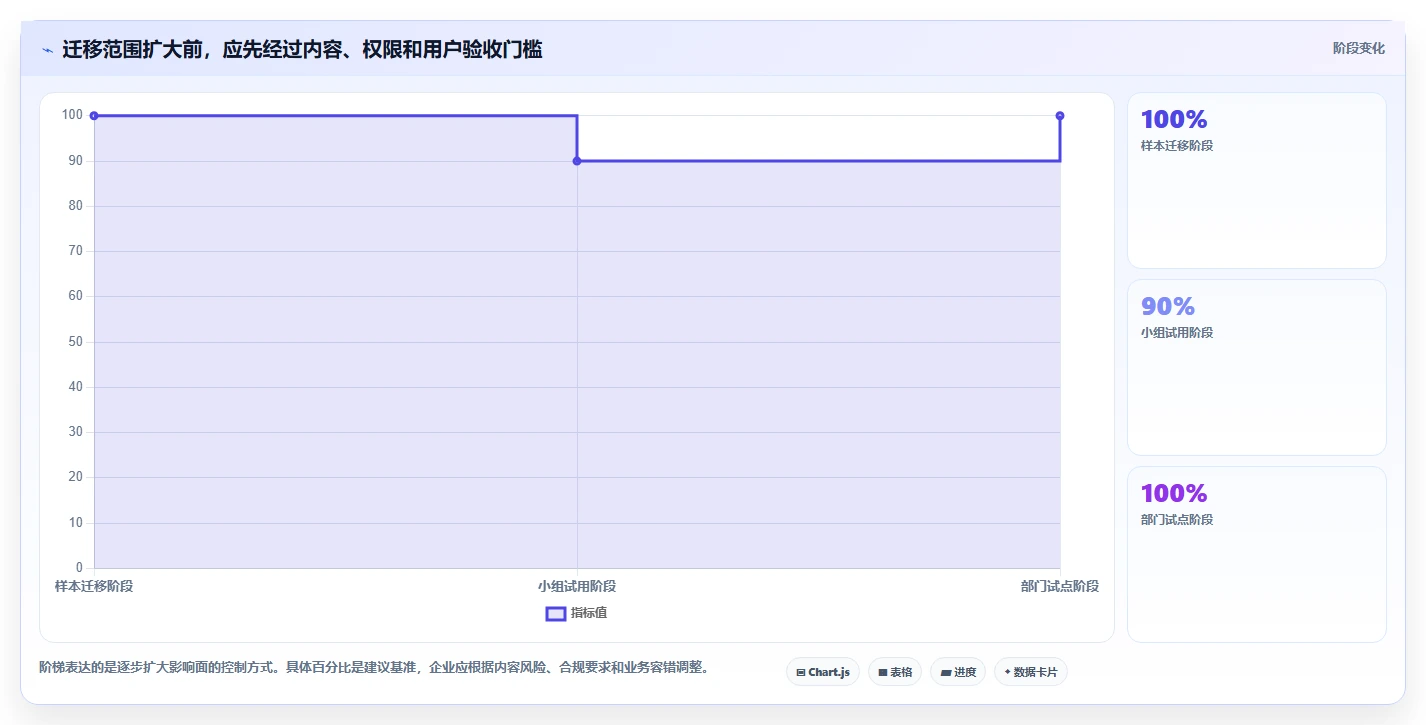Click the 阶段变化 label in the header
The width and height of the screenshot is (1426, 725).
[1359, 48]
